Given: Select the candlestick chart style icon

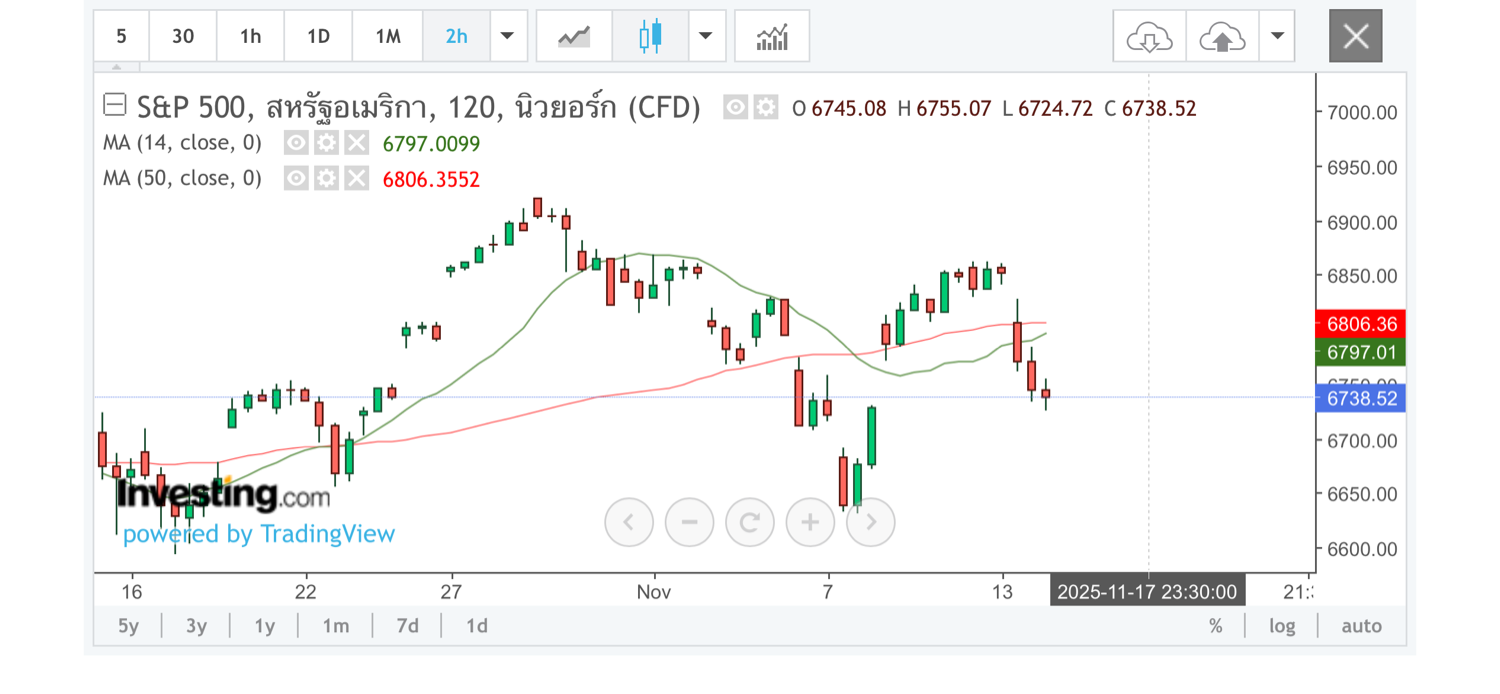Looking at the screenshot, I should (x=650, y=37).
